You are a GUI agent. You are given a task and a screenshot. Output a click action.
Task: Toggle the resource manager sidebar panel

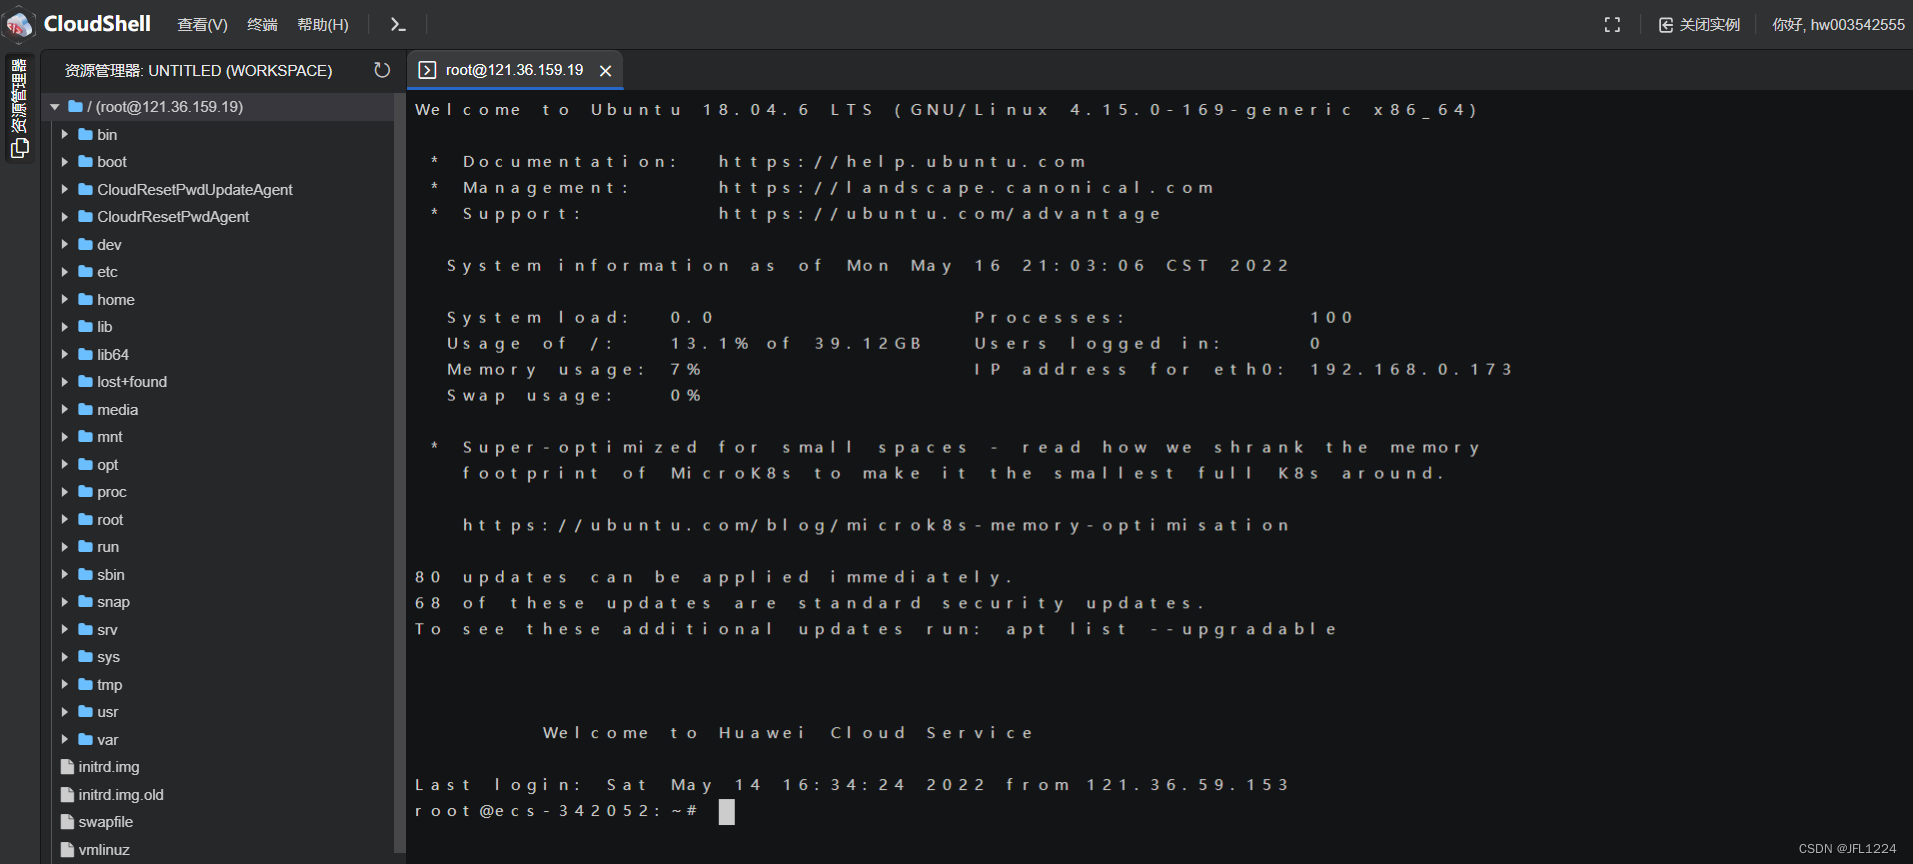pyautogui.click(x=19, y=108)
